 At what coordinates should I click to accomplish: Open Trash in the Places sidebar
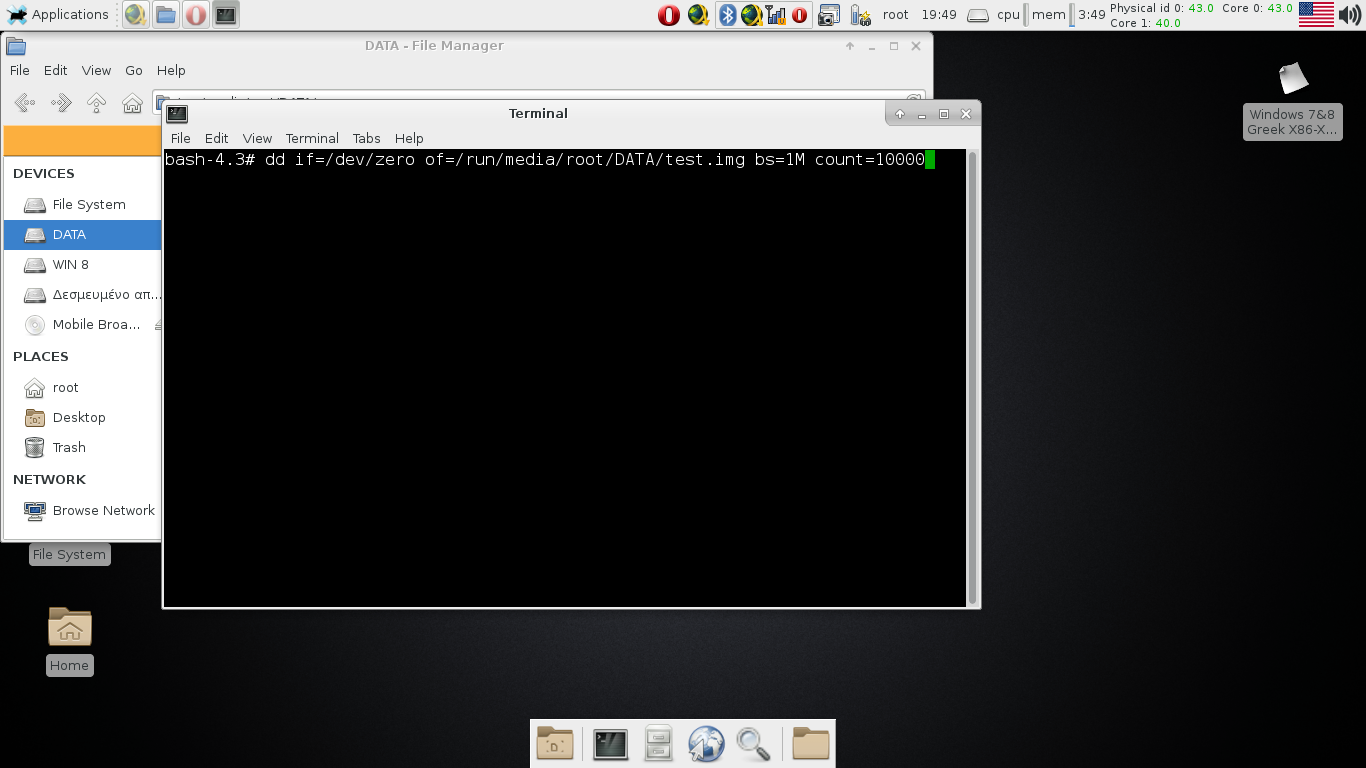coord(69,447)
